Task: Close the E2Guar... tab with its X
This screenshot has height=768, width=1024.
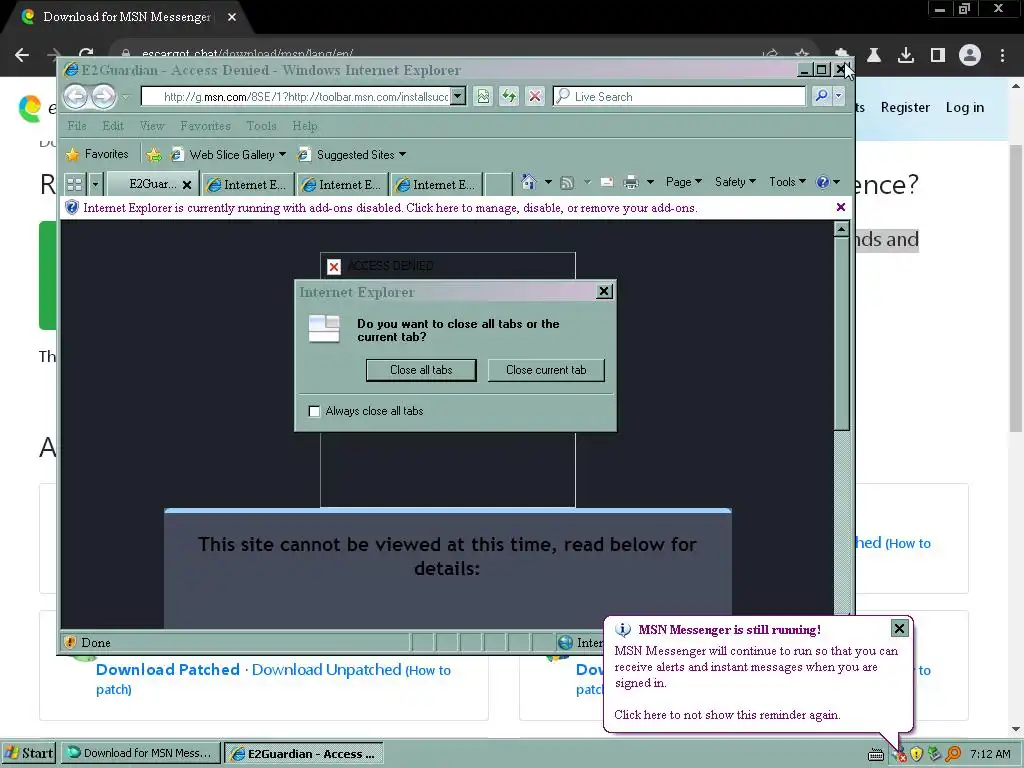Action: coord(187,185)
